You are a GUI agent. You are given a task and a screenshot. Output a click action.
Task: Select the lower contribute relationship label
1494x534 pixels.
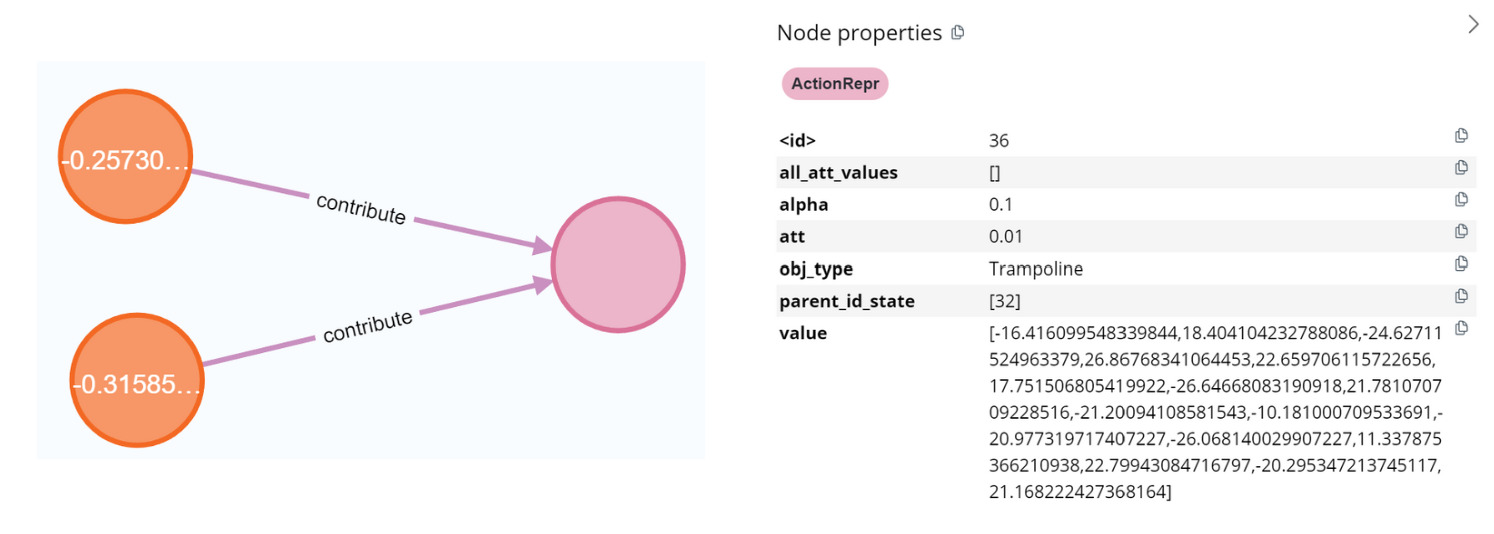(367, 327)
